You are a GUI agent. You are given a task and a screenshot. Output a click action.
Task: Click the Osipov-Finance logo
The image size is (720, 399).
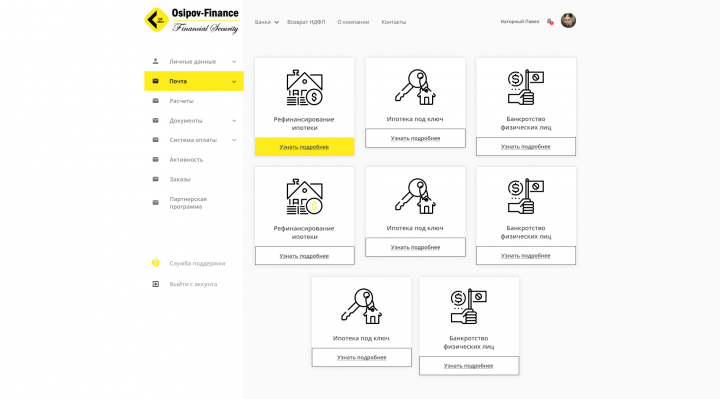coord(192,21)
